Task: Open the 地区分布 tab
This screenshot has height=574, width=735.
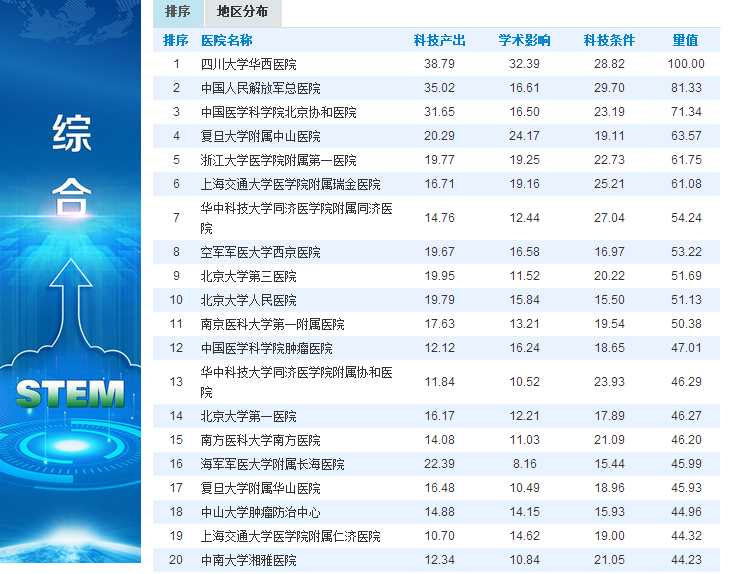Action: click(242, 12)
